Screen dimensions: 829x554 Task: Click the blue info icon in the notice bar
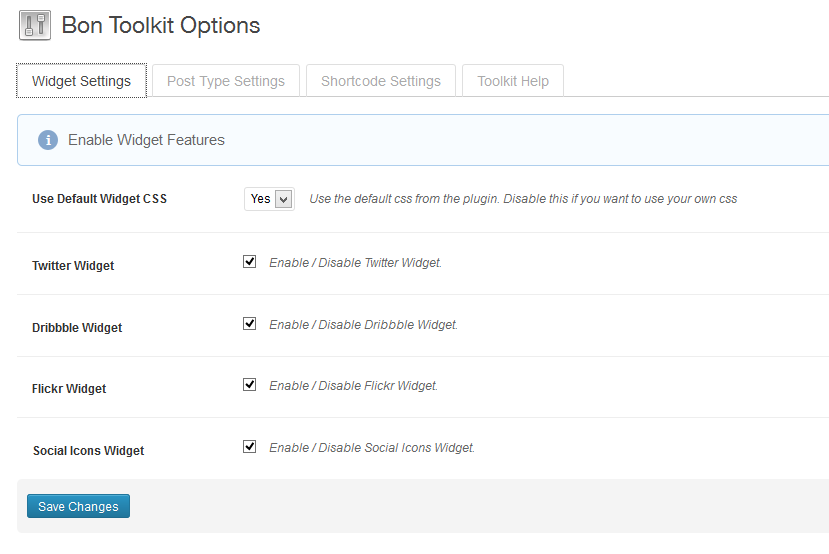coord(47,140)
